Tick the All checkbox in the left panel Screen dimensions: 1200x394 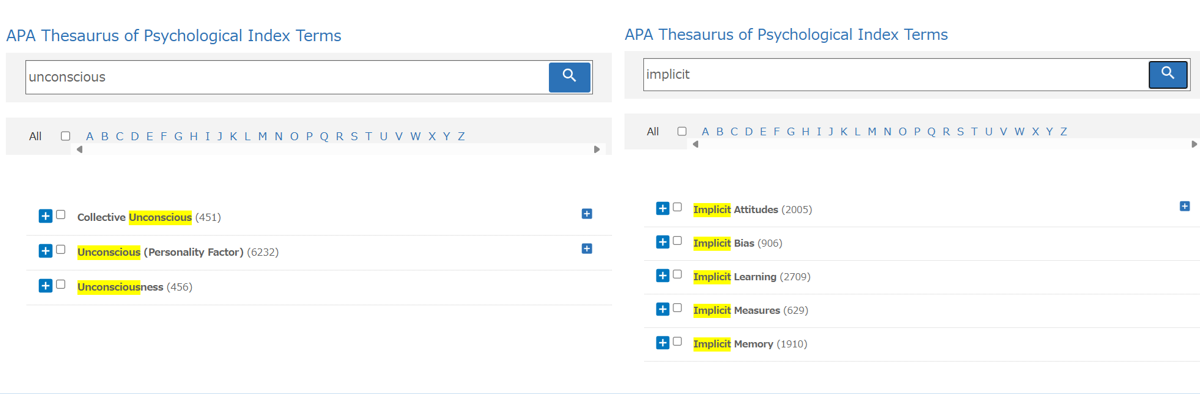tap(66, 136)
